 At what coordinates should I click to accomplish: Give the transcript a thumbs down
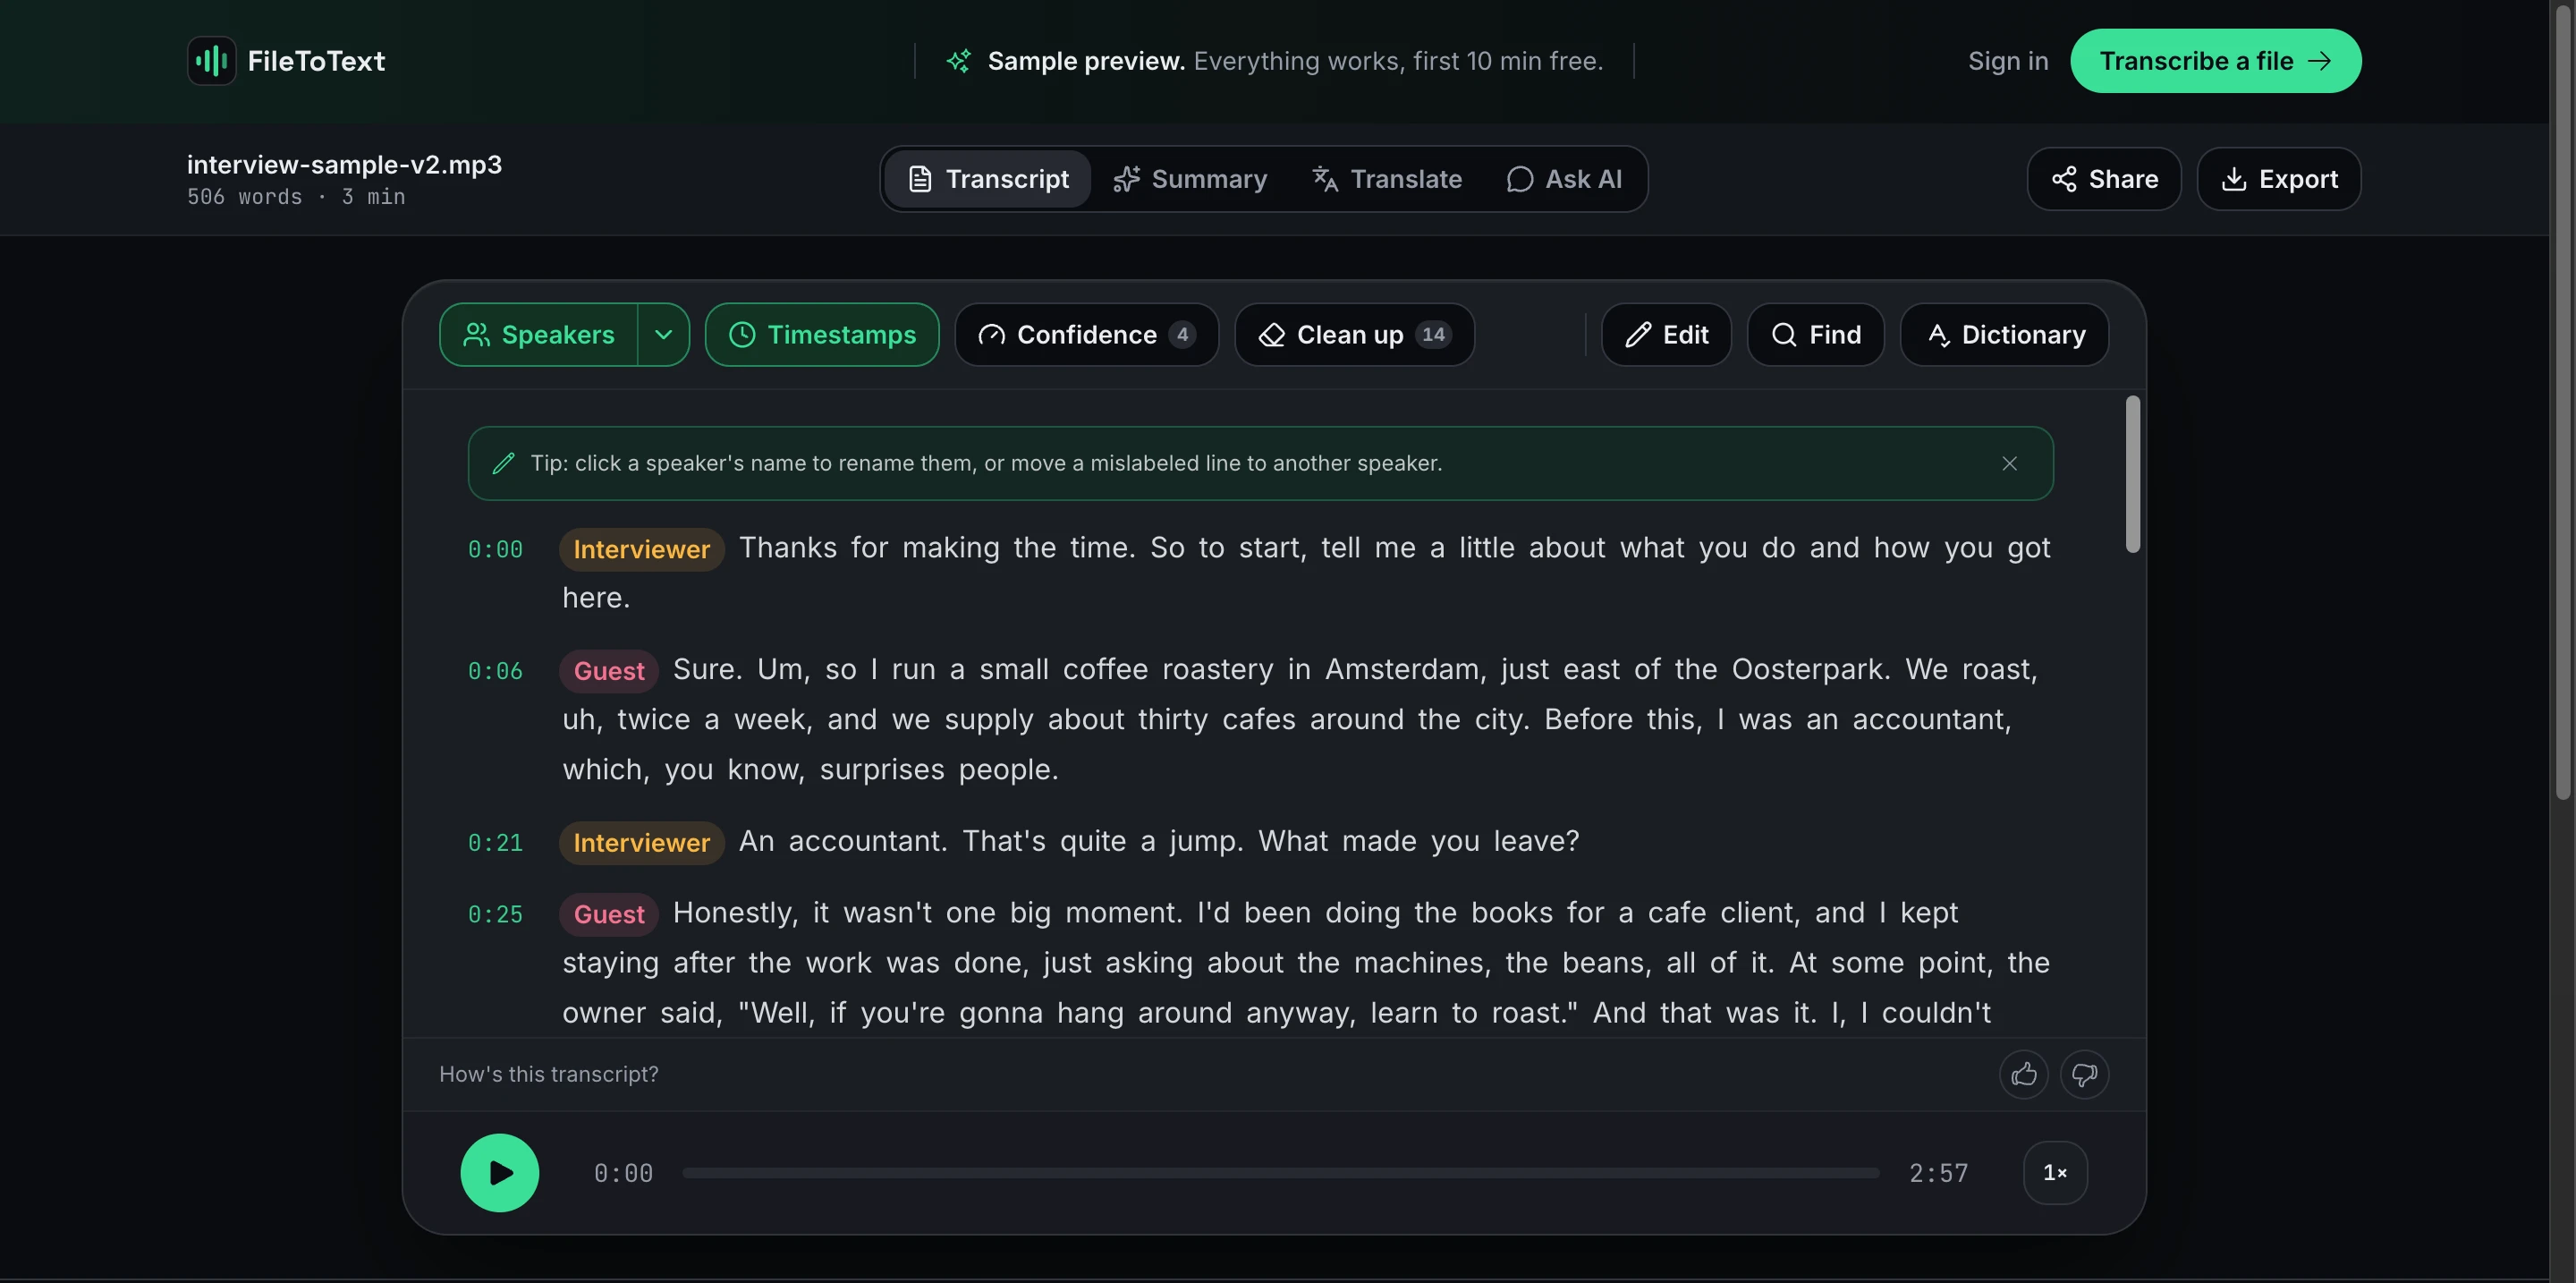coord(2084,1074)
